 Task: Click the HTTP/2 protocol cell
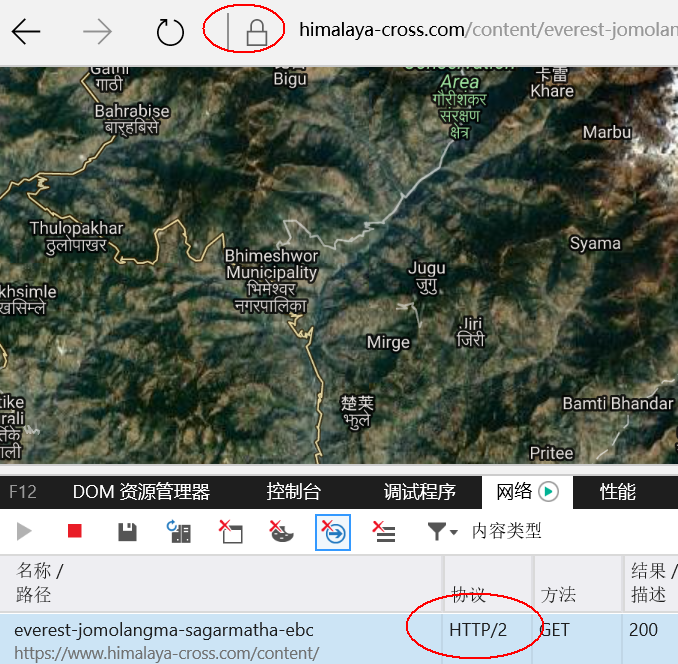478,630
